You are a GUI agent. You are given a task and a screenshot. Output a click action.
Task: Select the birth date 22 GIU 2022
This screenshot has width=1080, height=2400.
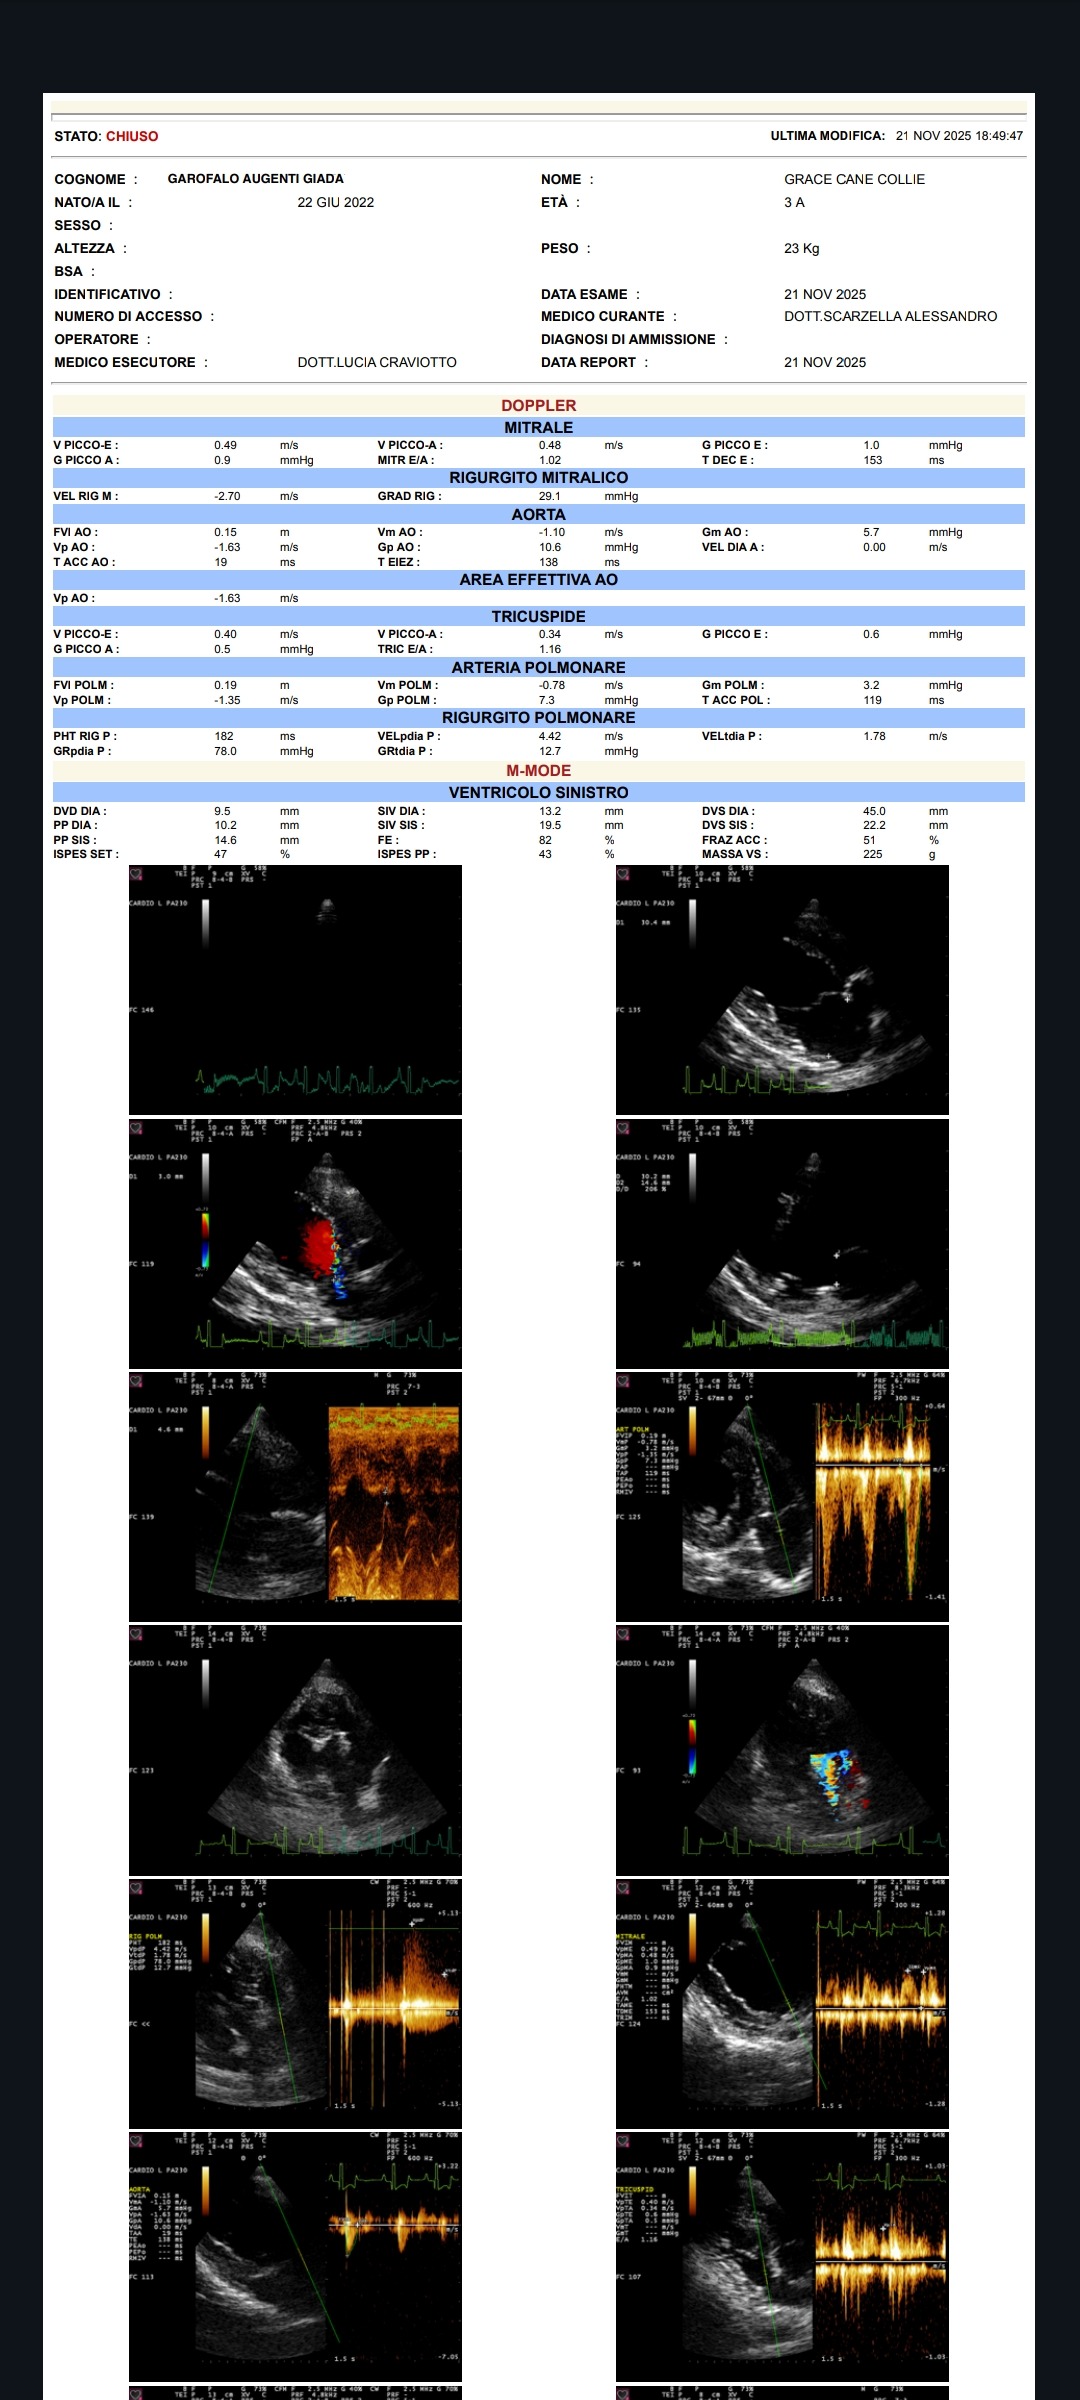(x=336, y=202)
